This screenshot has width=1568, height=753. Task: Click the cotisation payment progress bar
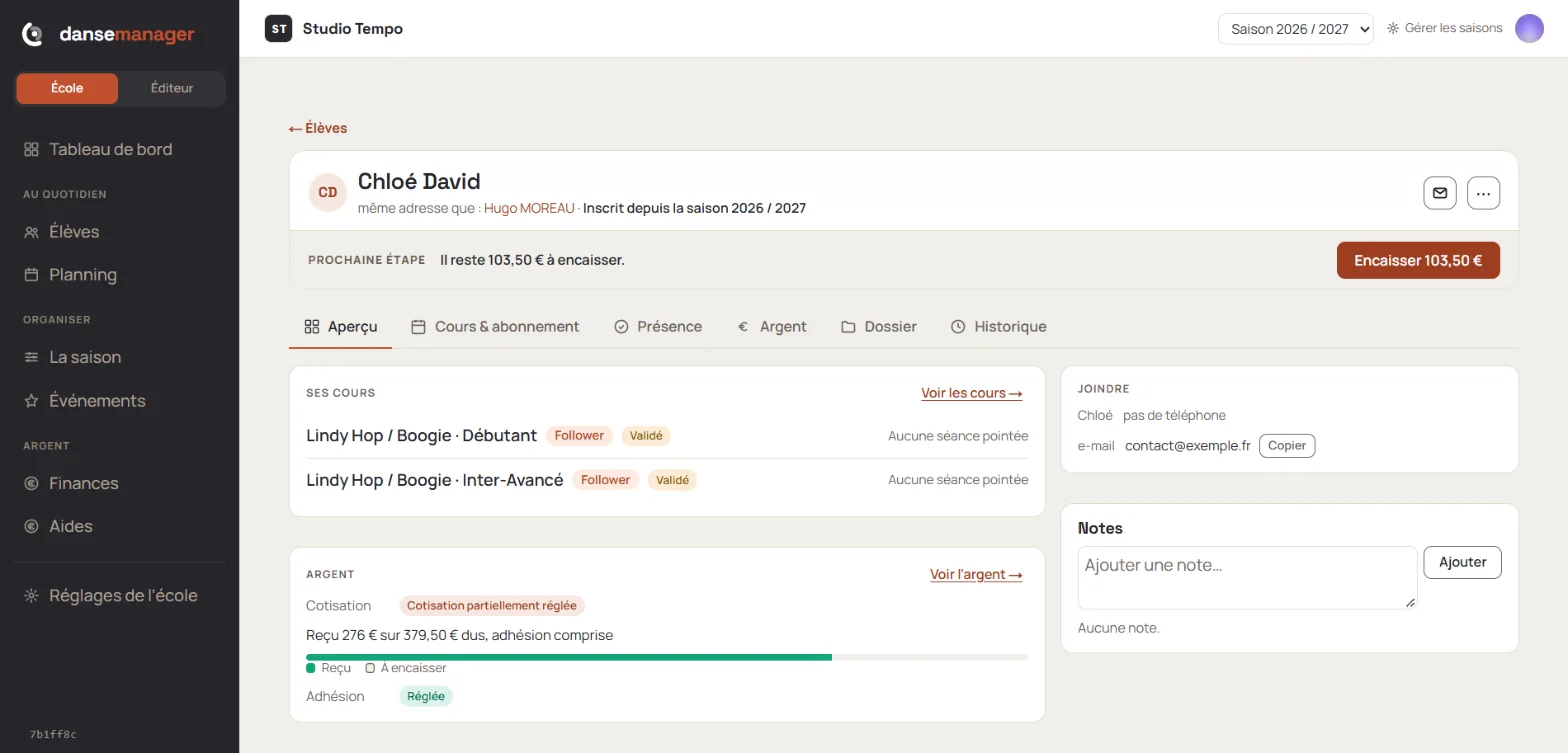[x=667, y=657]
